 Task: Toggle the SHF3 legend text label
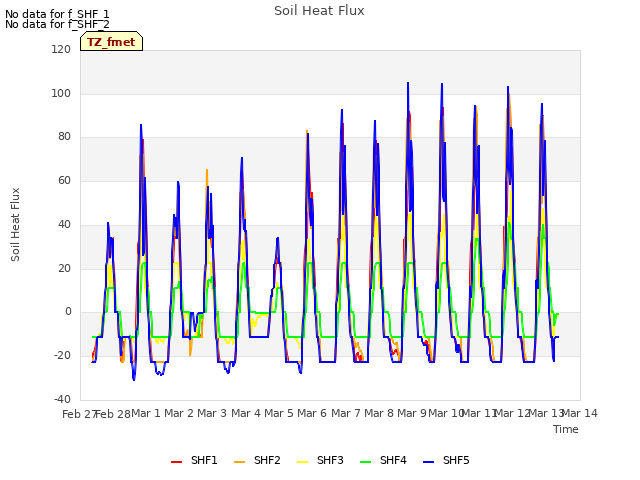(330, 460)
